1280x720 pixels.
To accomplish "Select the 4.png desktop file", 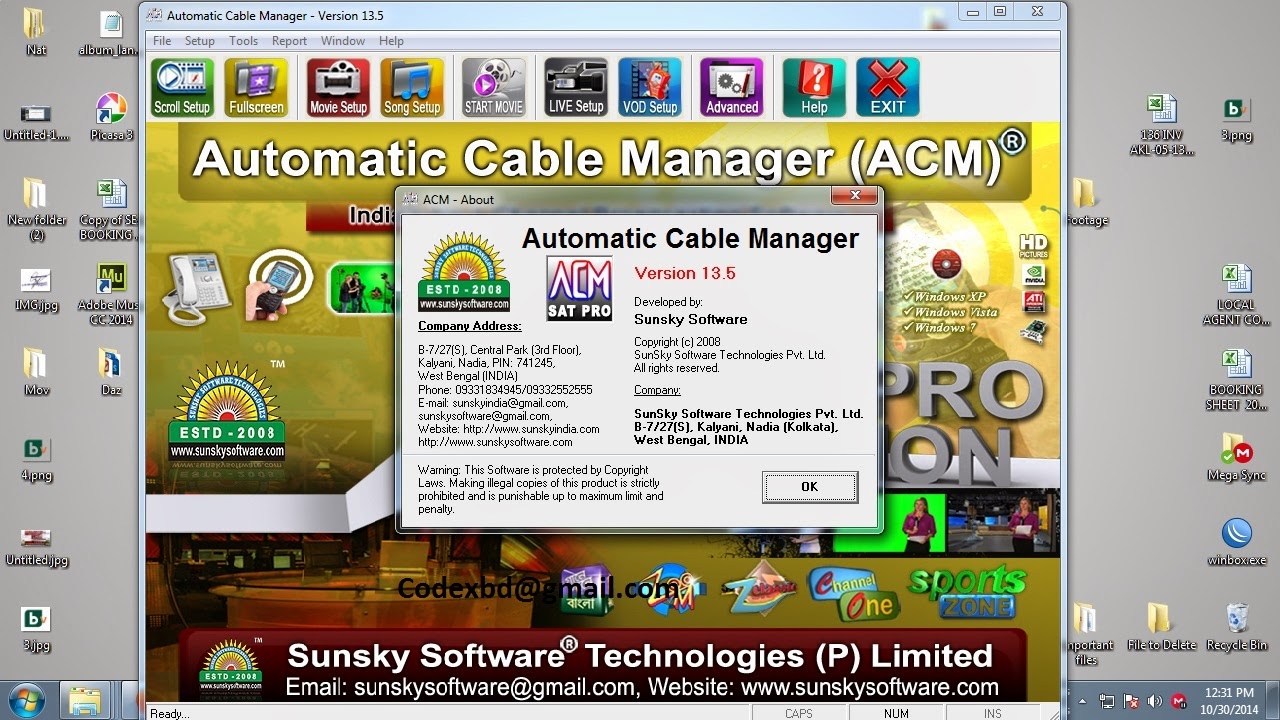I will (x=36, y=460).
